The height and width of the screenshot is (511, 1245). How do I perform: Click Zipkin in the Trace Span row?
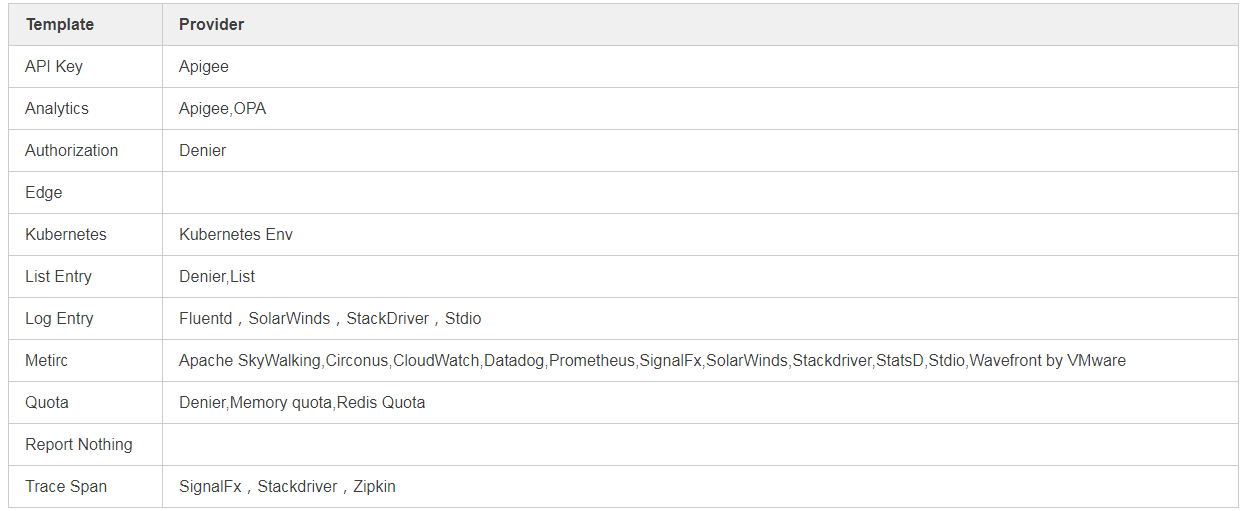(x=375, y=486)
